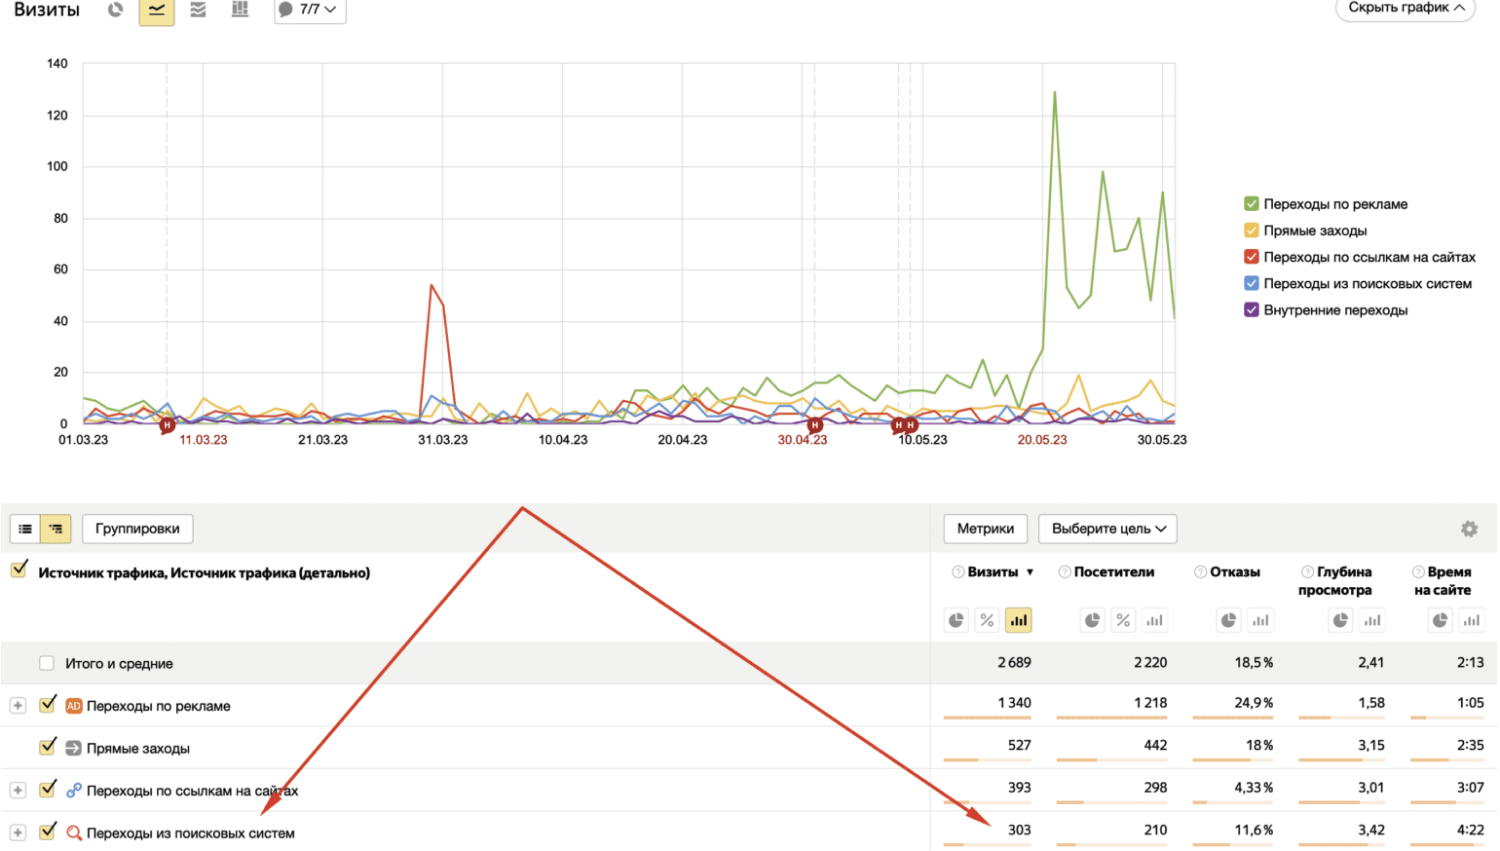Uncheck Переходы по рекламе legend checkbox

[x=1251, y=204]
